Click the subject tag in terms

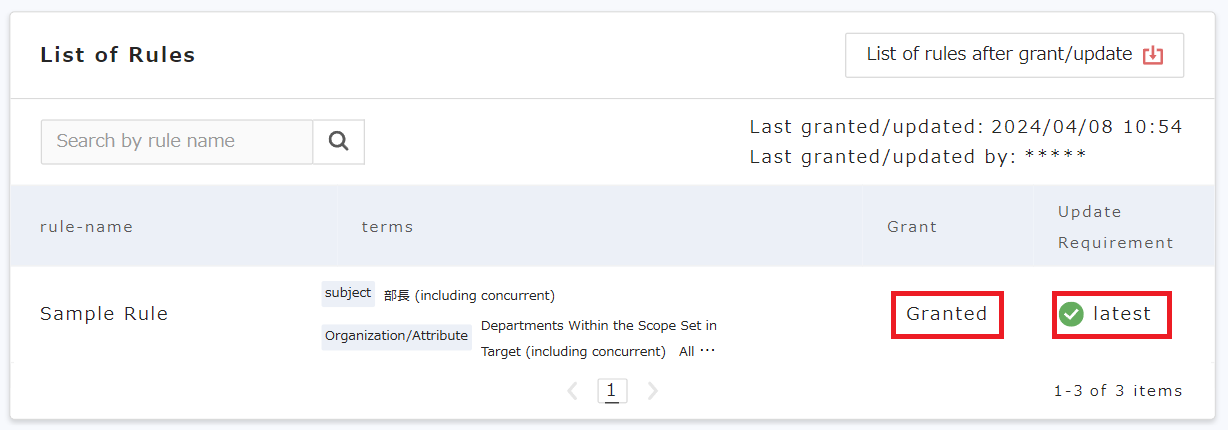click(348, 294)
